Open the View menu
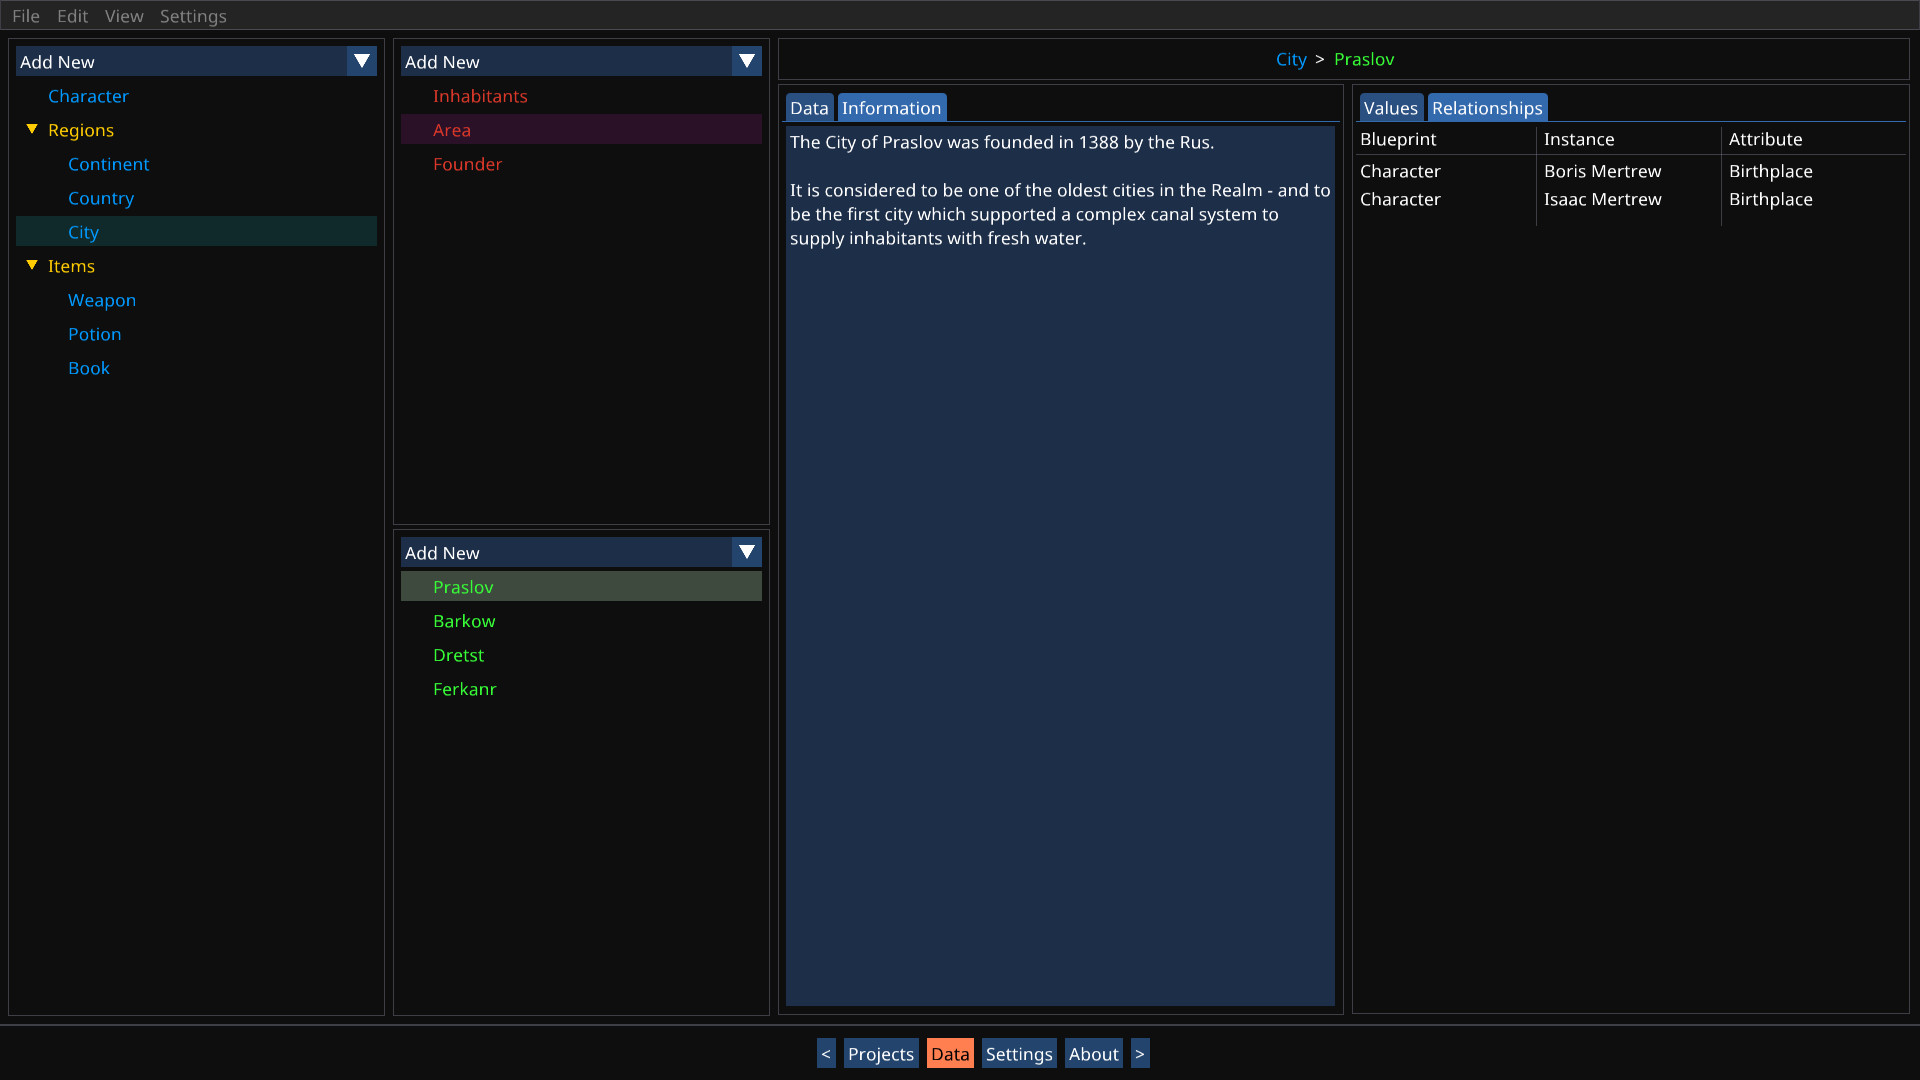1920x1080 pixels. 124,16
